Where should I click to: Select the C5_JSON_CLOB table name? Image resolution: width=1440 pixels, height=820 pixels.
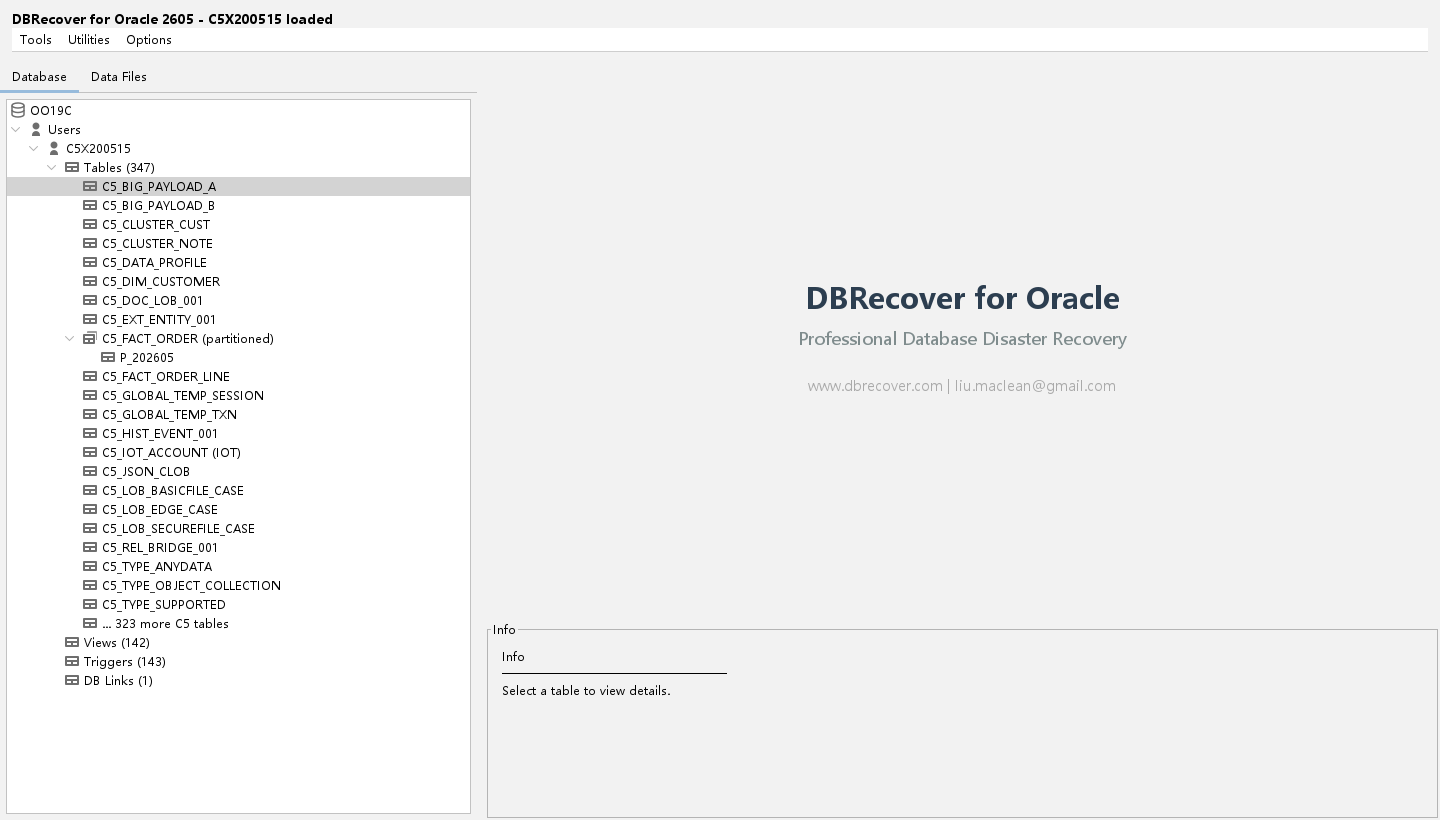[146, 472]
